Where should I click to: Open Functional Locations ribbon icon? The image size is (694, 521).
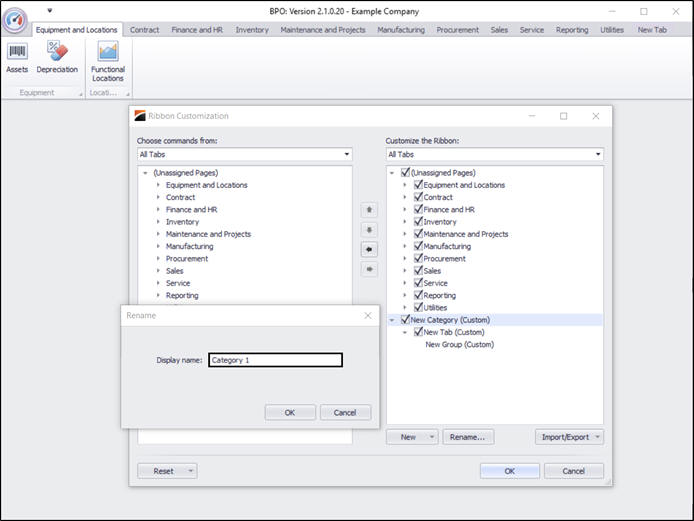point(108,62)
